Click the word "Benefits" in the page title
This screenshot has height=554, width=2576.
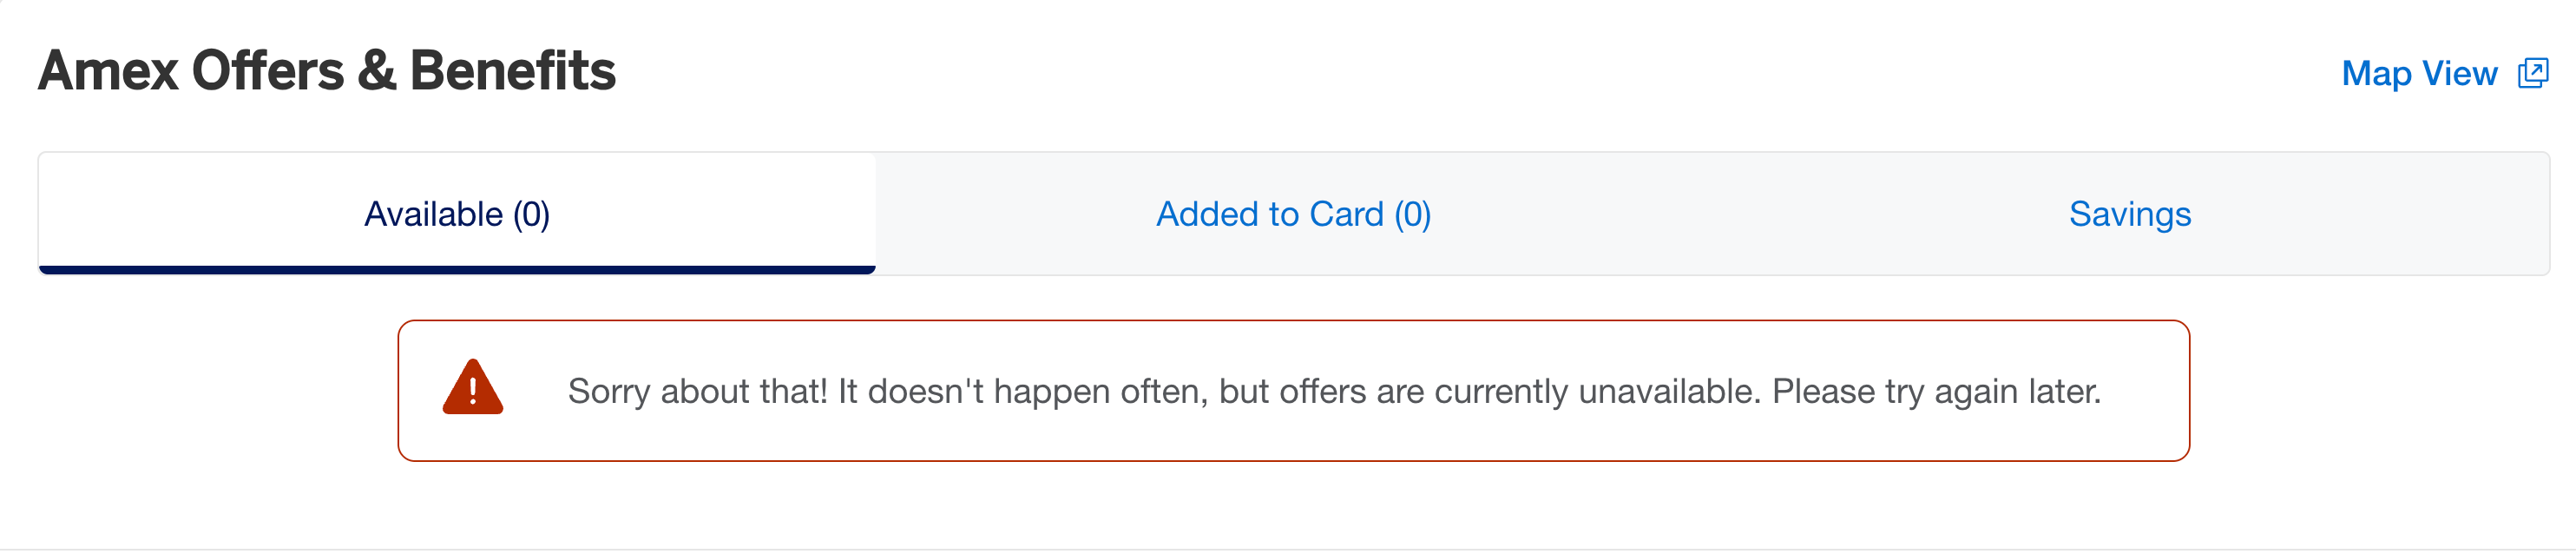pyautogui.click(x=512, y=71)
